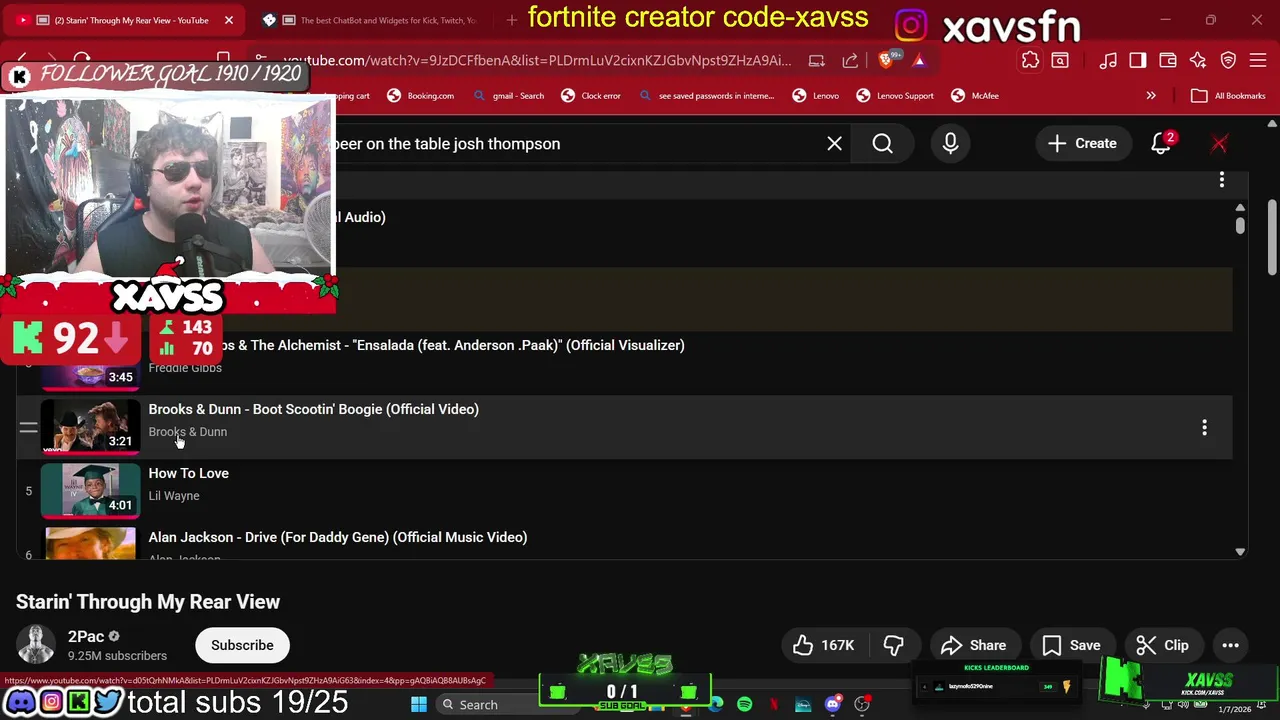Open the Brave Playlist music note icon

coord(1108,60)
